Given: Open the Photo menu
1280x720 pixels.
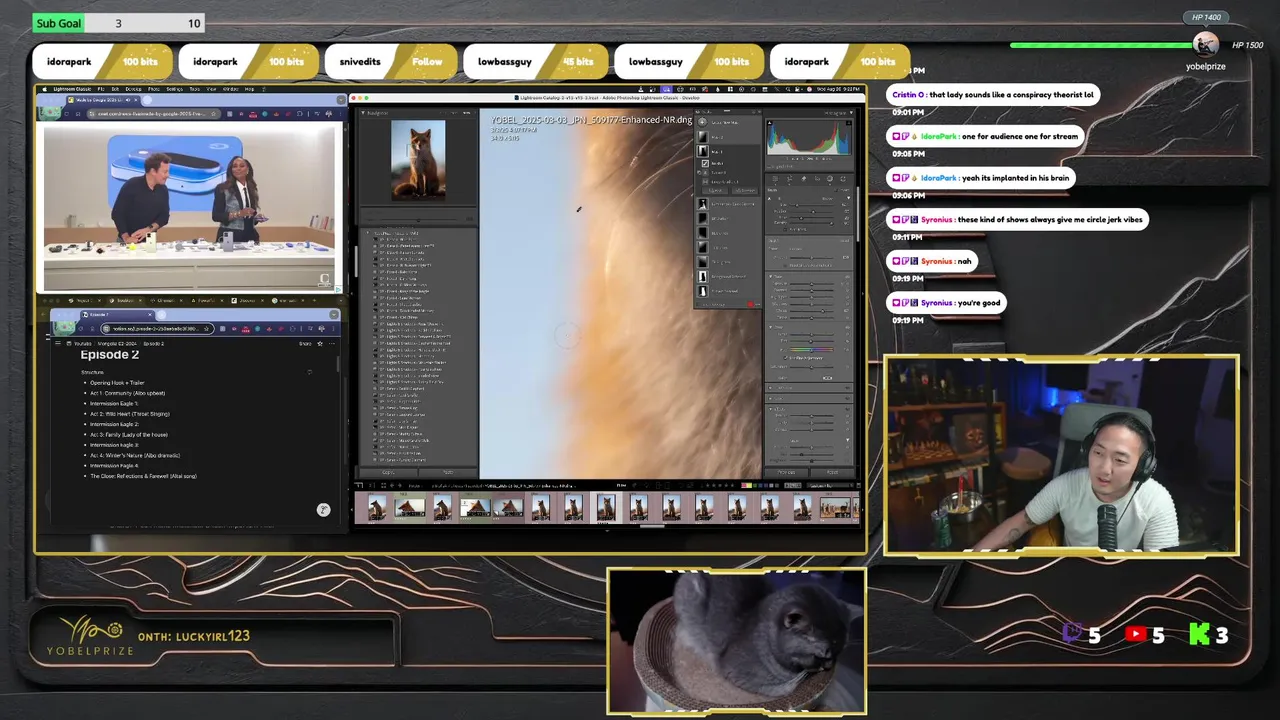Looking at the screenshot, I should tap(154, 89).
